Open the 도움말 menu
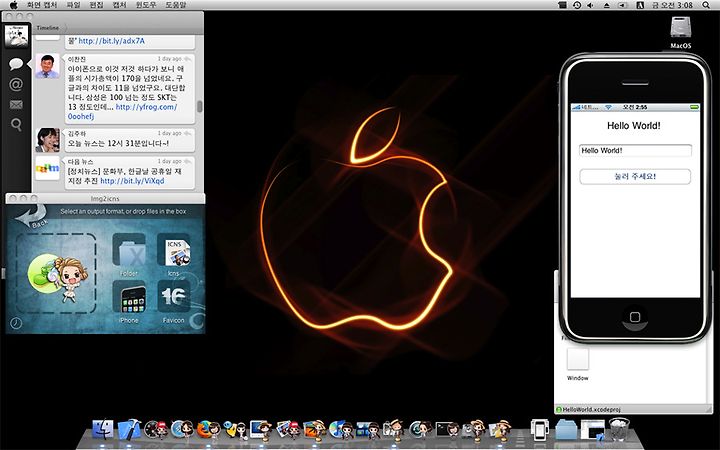 pyautogui.click(x=175, y=5)
